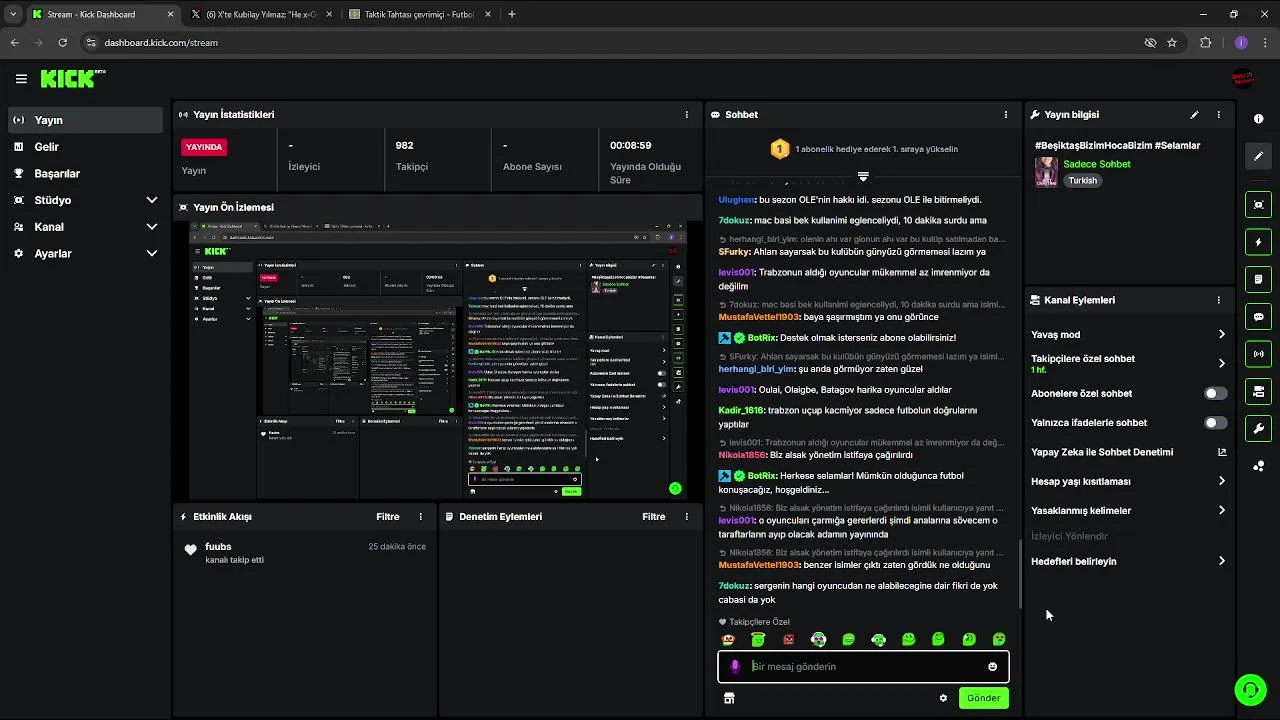Viewport: 1280px width, 720px height.
Task: Open a new browser tab
Action: coord(512,14)
